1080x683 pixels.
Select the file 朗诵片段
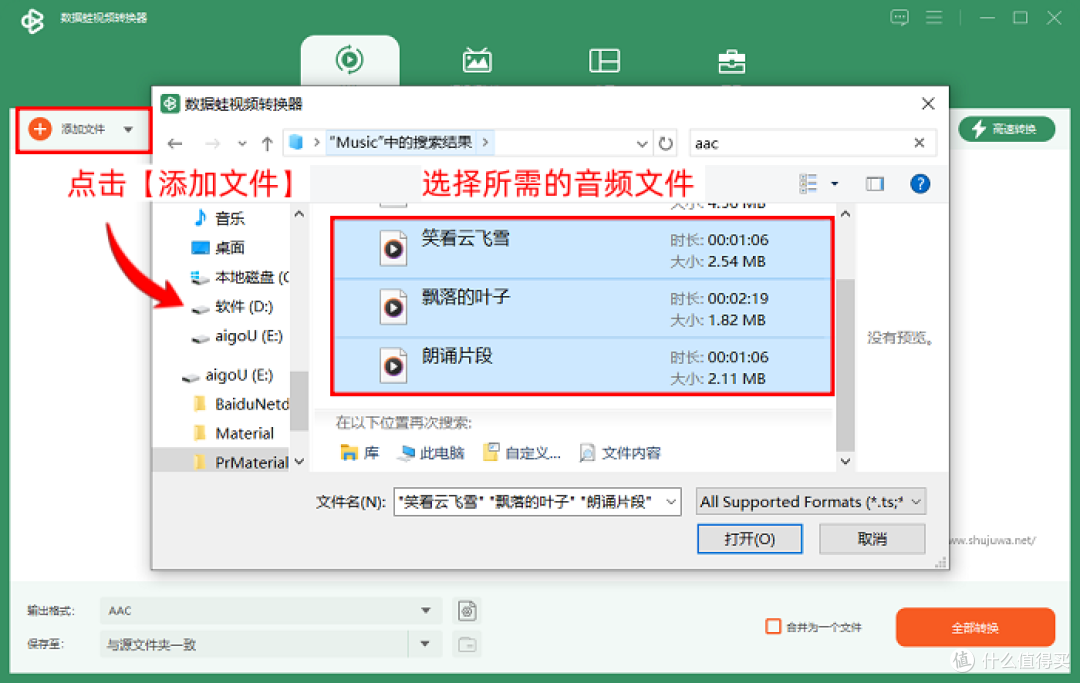pos(583,366)
